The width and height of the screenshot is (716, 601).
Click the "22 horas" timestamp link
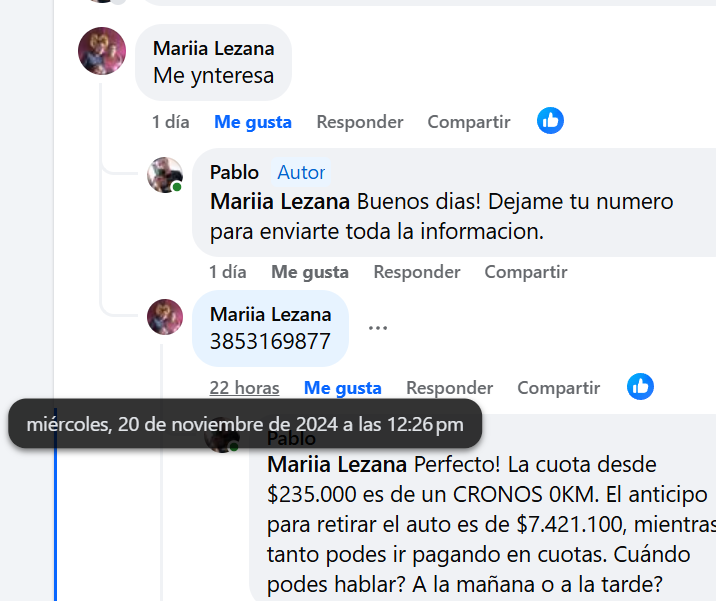click(x=244, y=388)
